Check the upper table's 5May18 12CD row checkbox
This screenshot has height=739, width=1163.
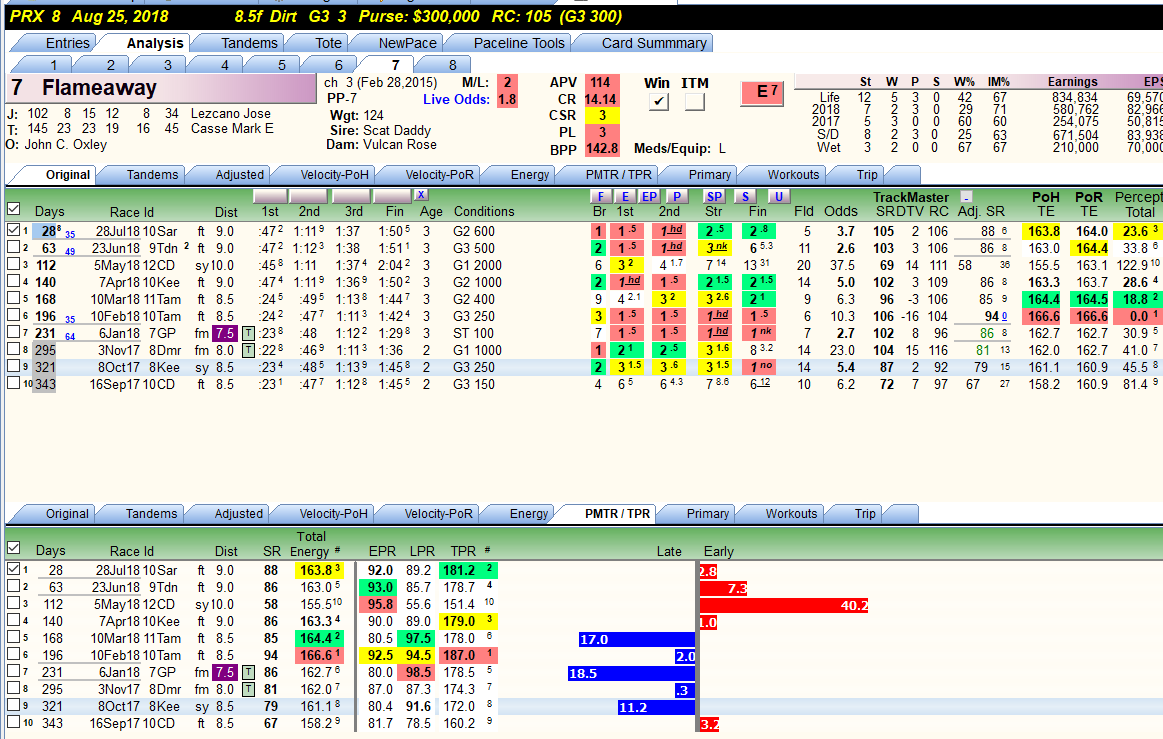[13, 265]
